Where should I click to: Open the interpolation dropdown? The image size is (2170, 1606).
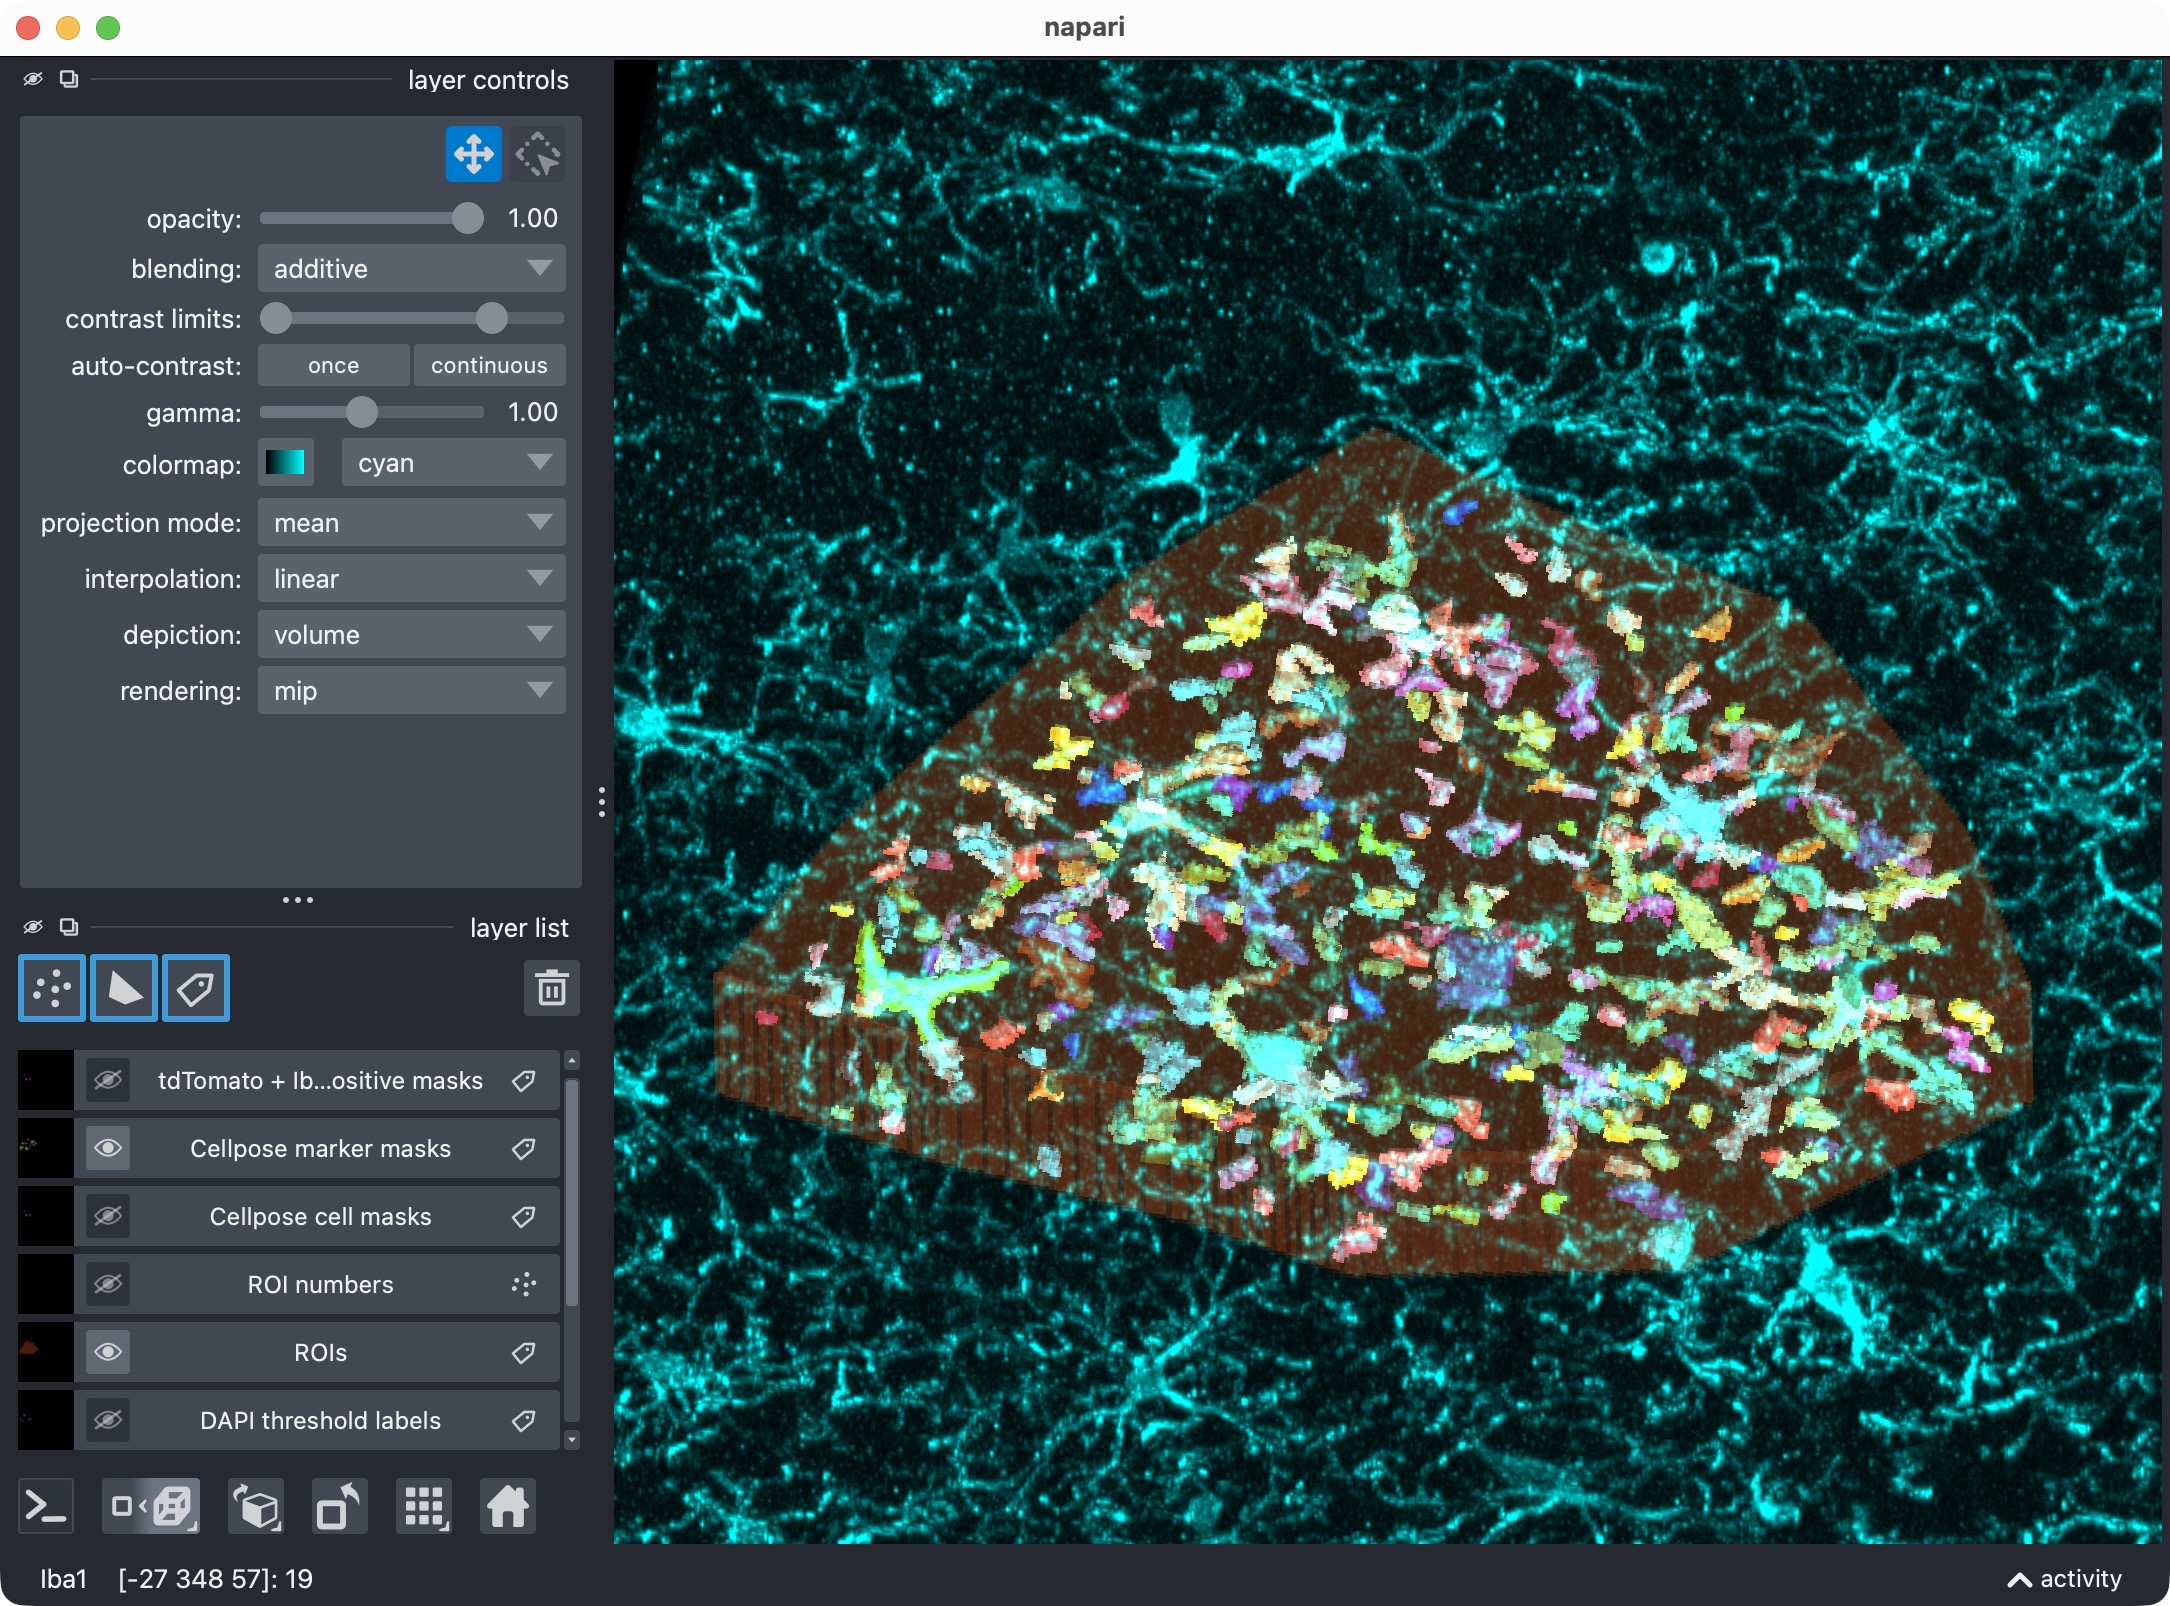point(412,579)
